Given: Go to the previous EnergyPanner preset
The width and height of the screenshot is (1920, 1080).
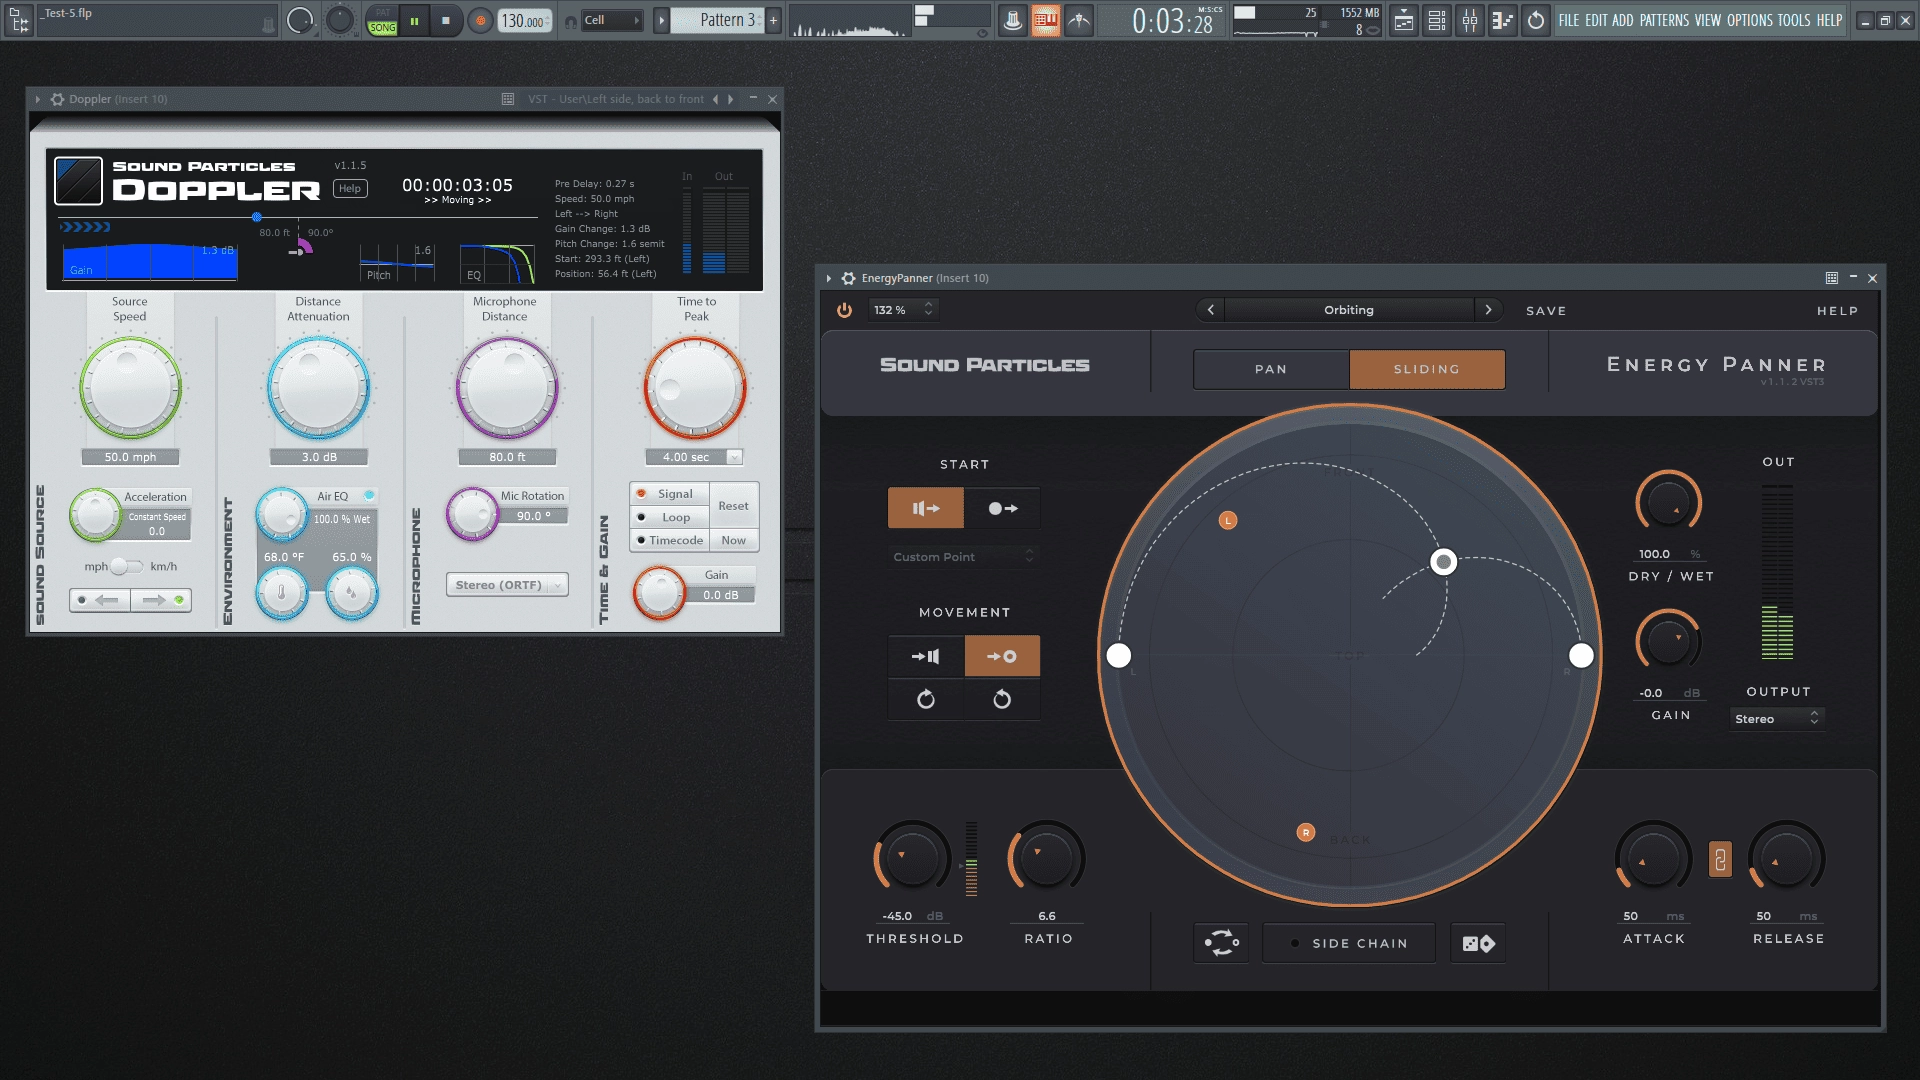Looking at the screenshot, I should click(1210, 310).
